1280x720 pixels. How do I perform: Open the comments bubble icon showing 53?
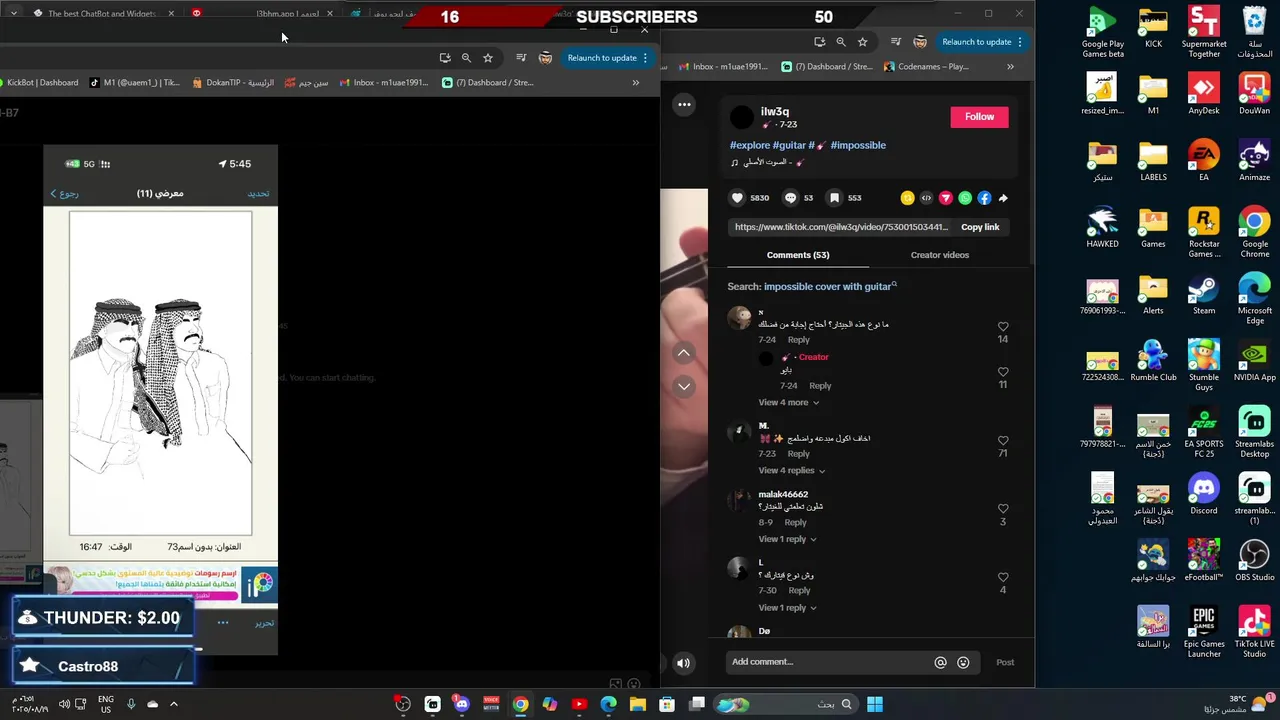[x=790, y=198]
